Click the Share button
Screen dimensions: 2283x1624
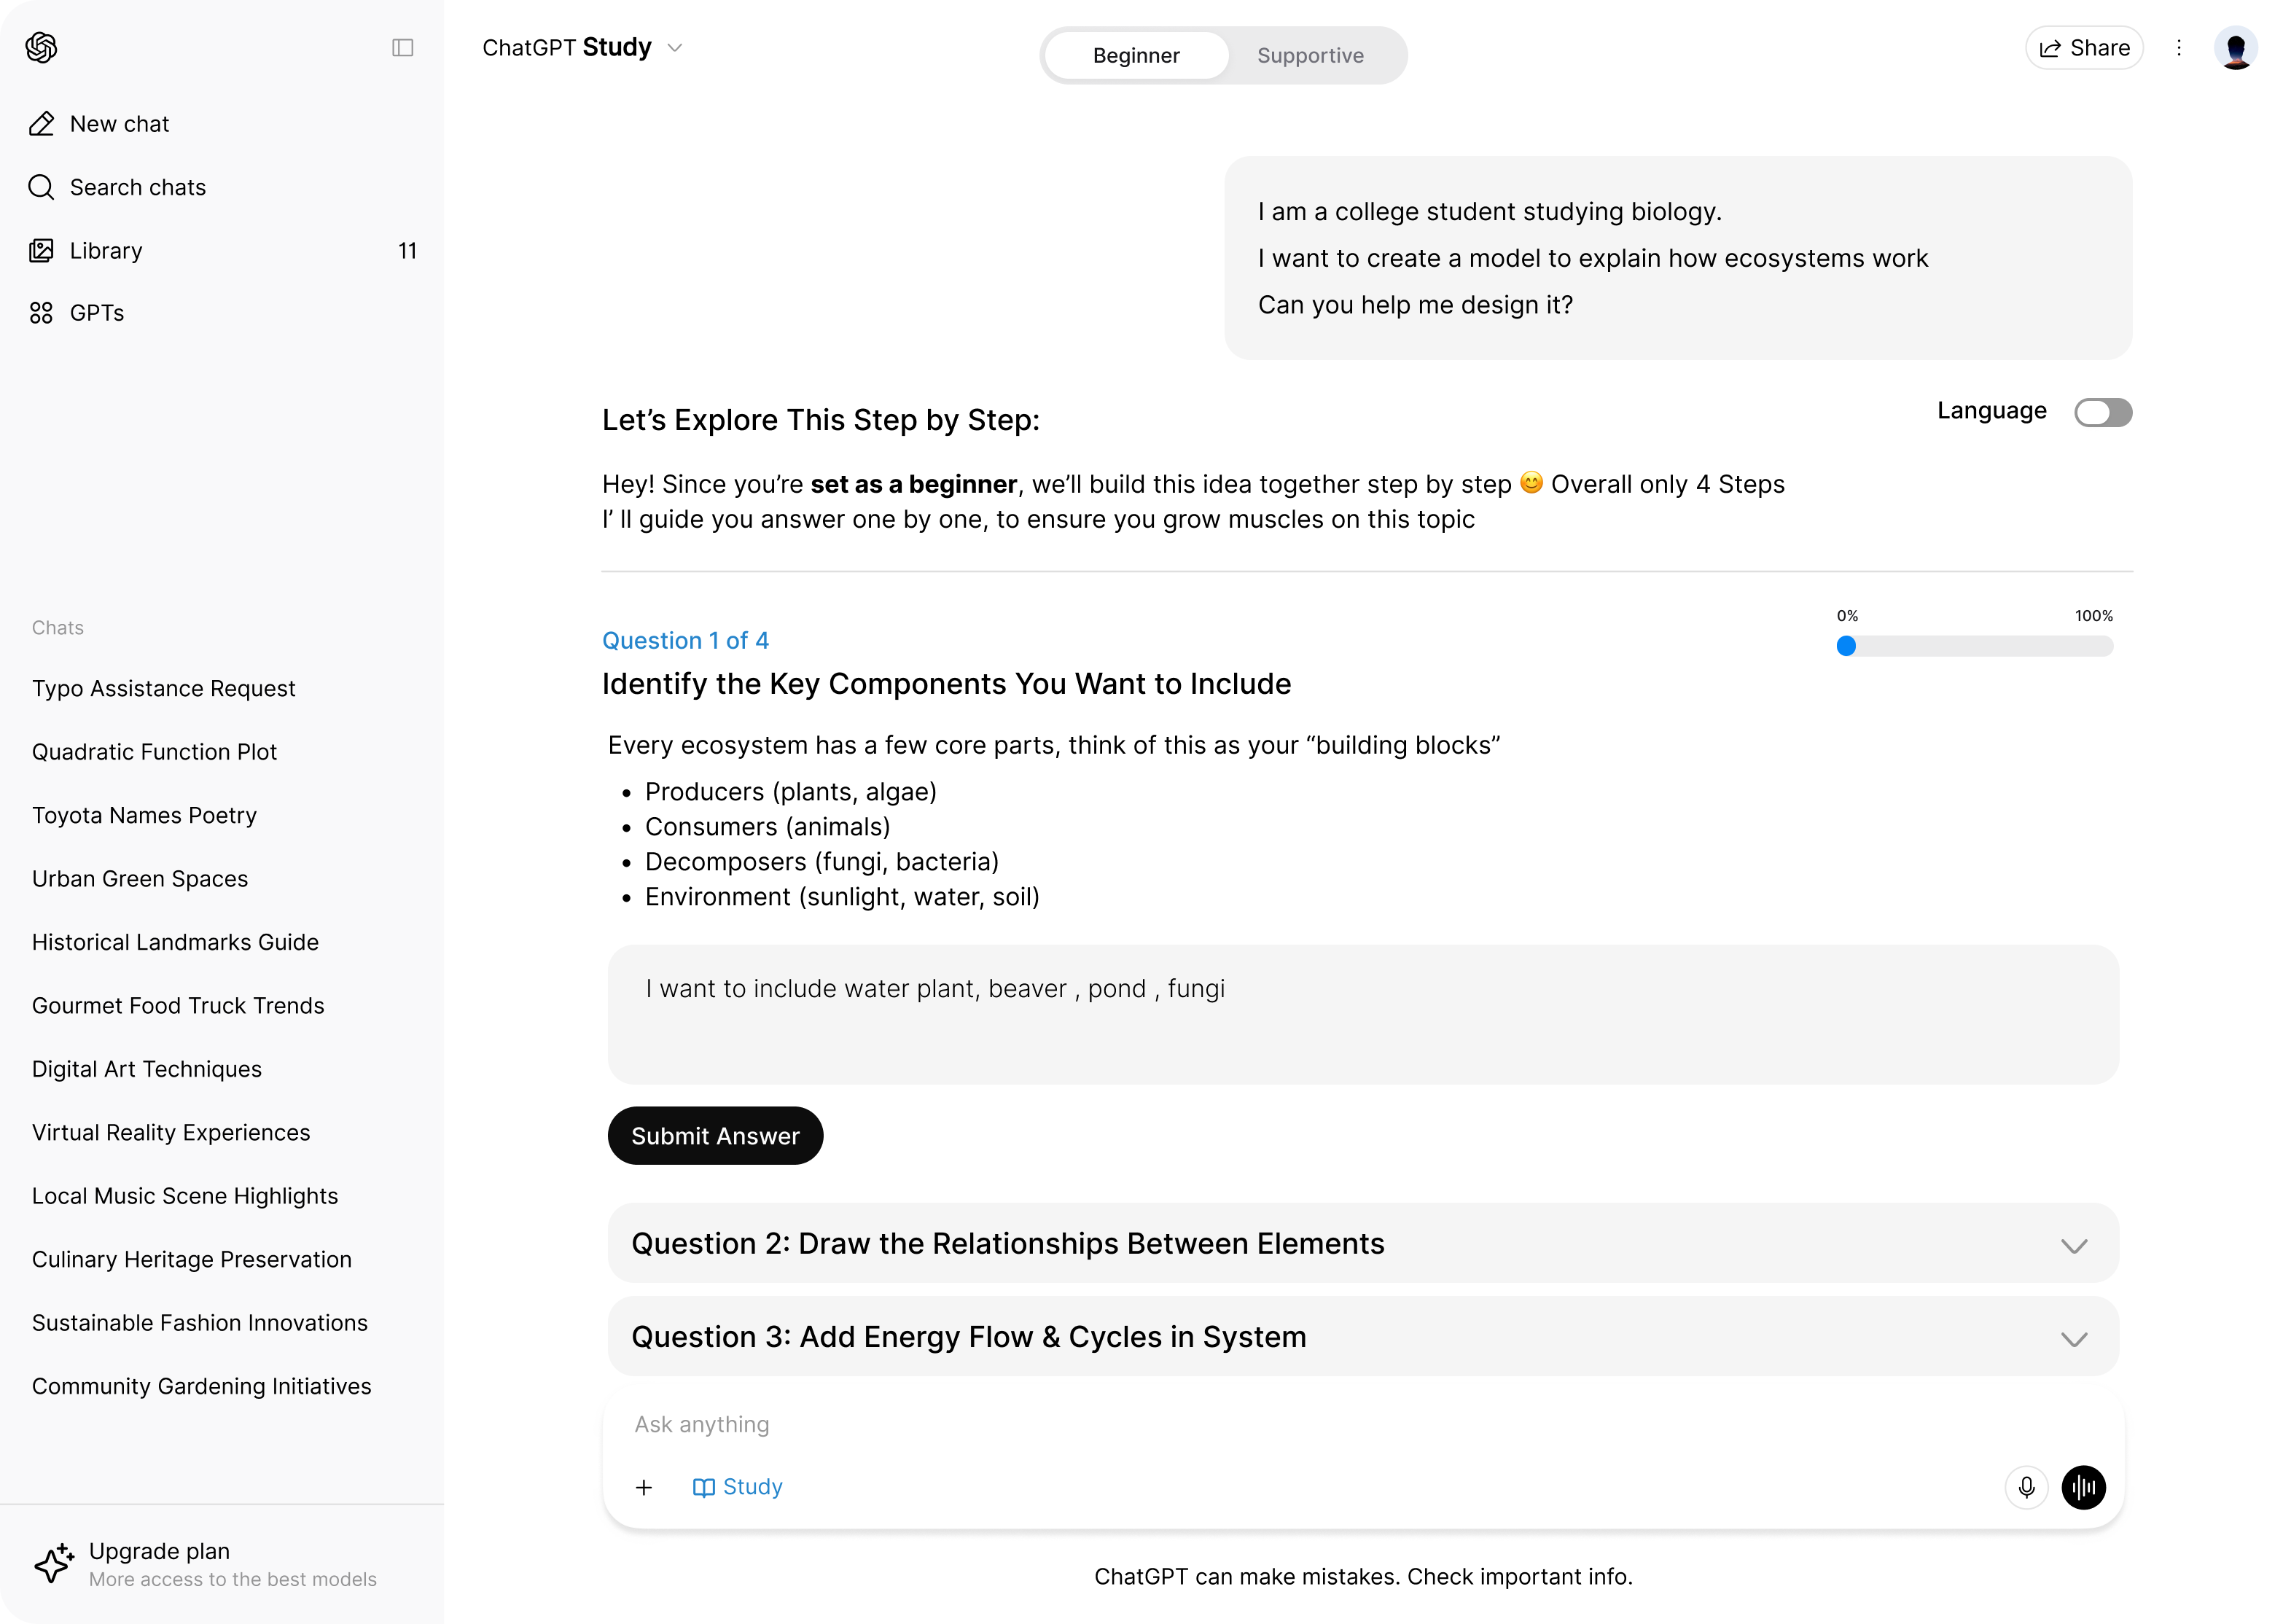2084,47
